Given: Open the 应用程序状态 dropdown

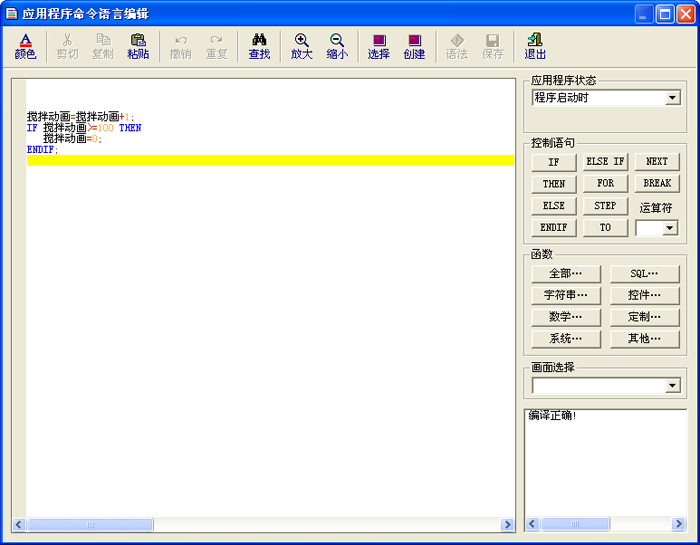Looking at the screenshot, I should pos(672,98).
